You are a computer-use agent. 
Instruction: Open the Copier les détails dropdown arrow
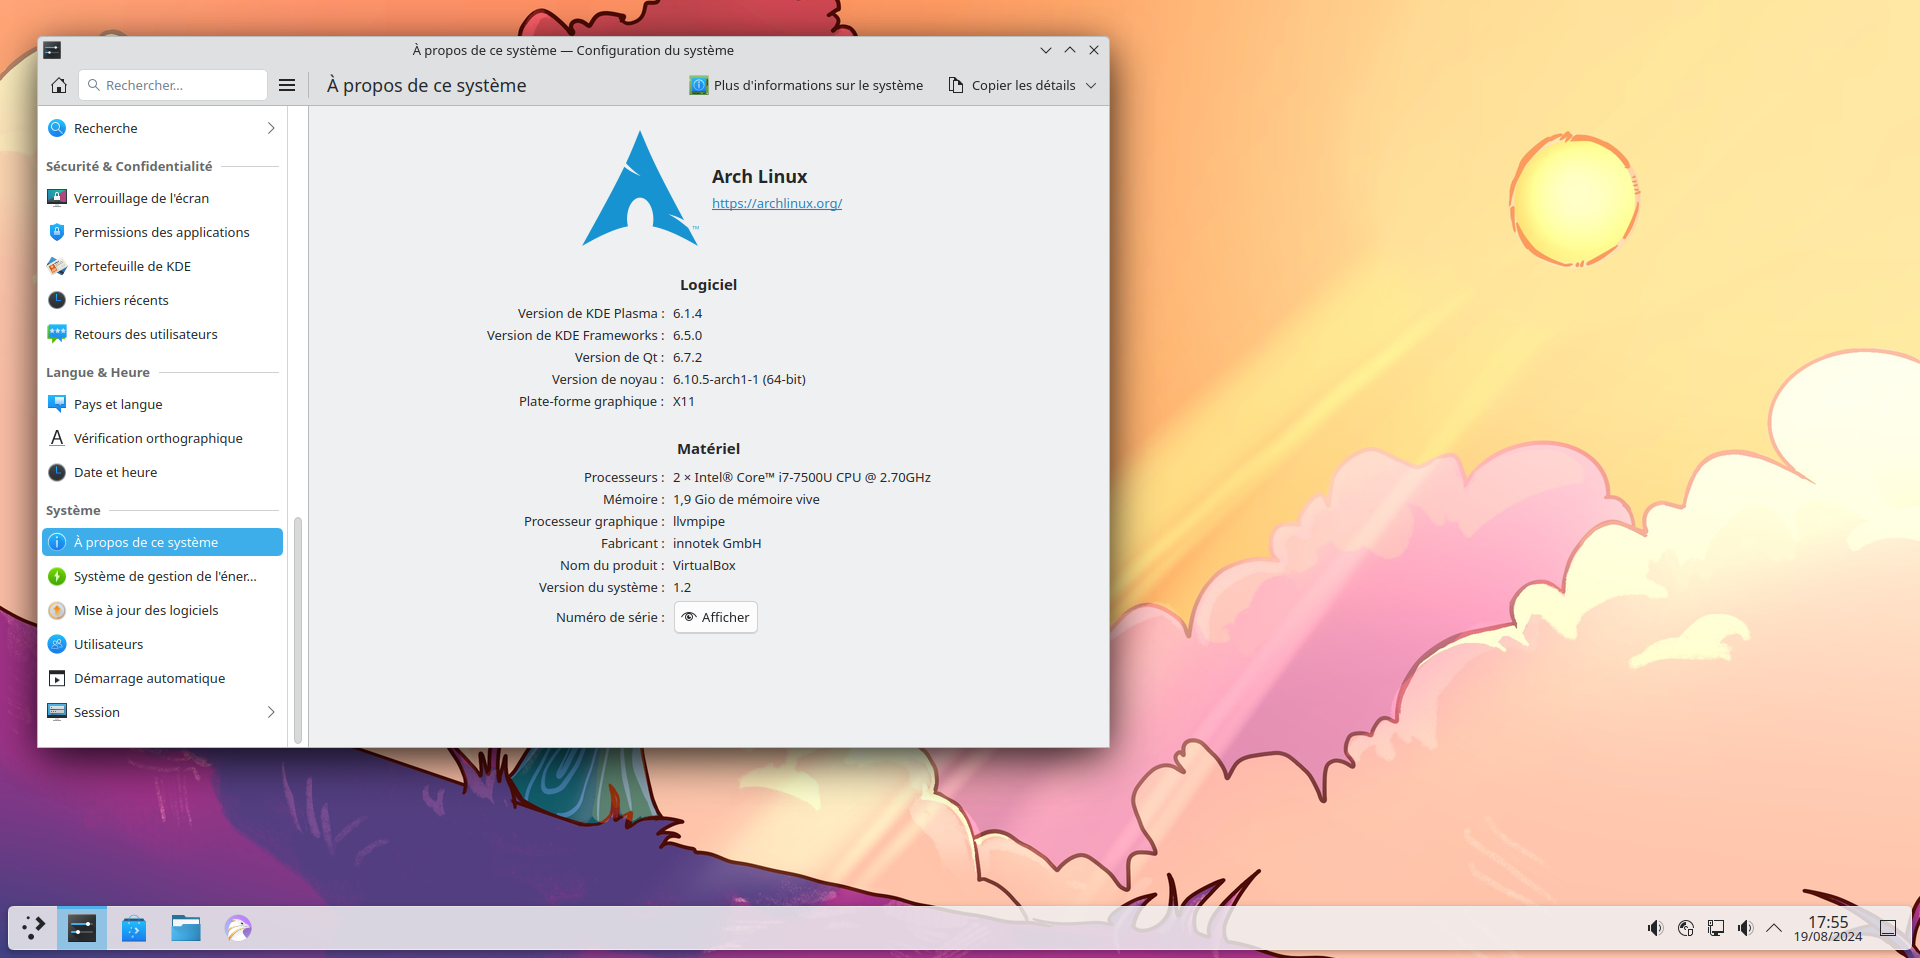[x=1091, y=85]
